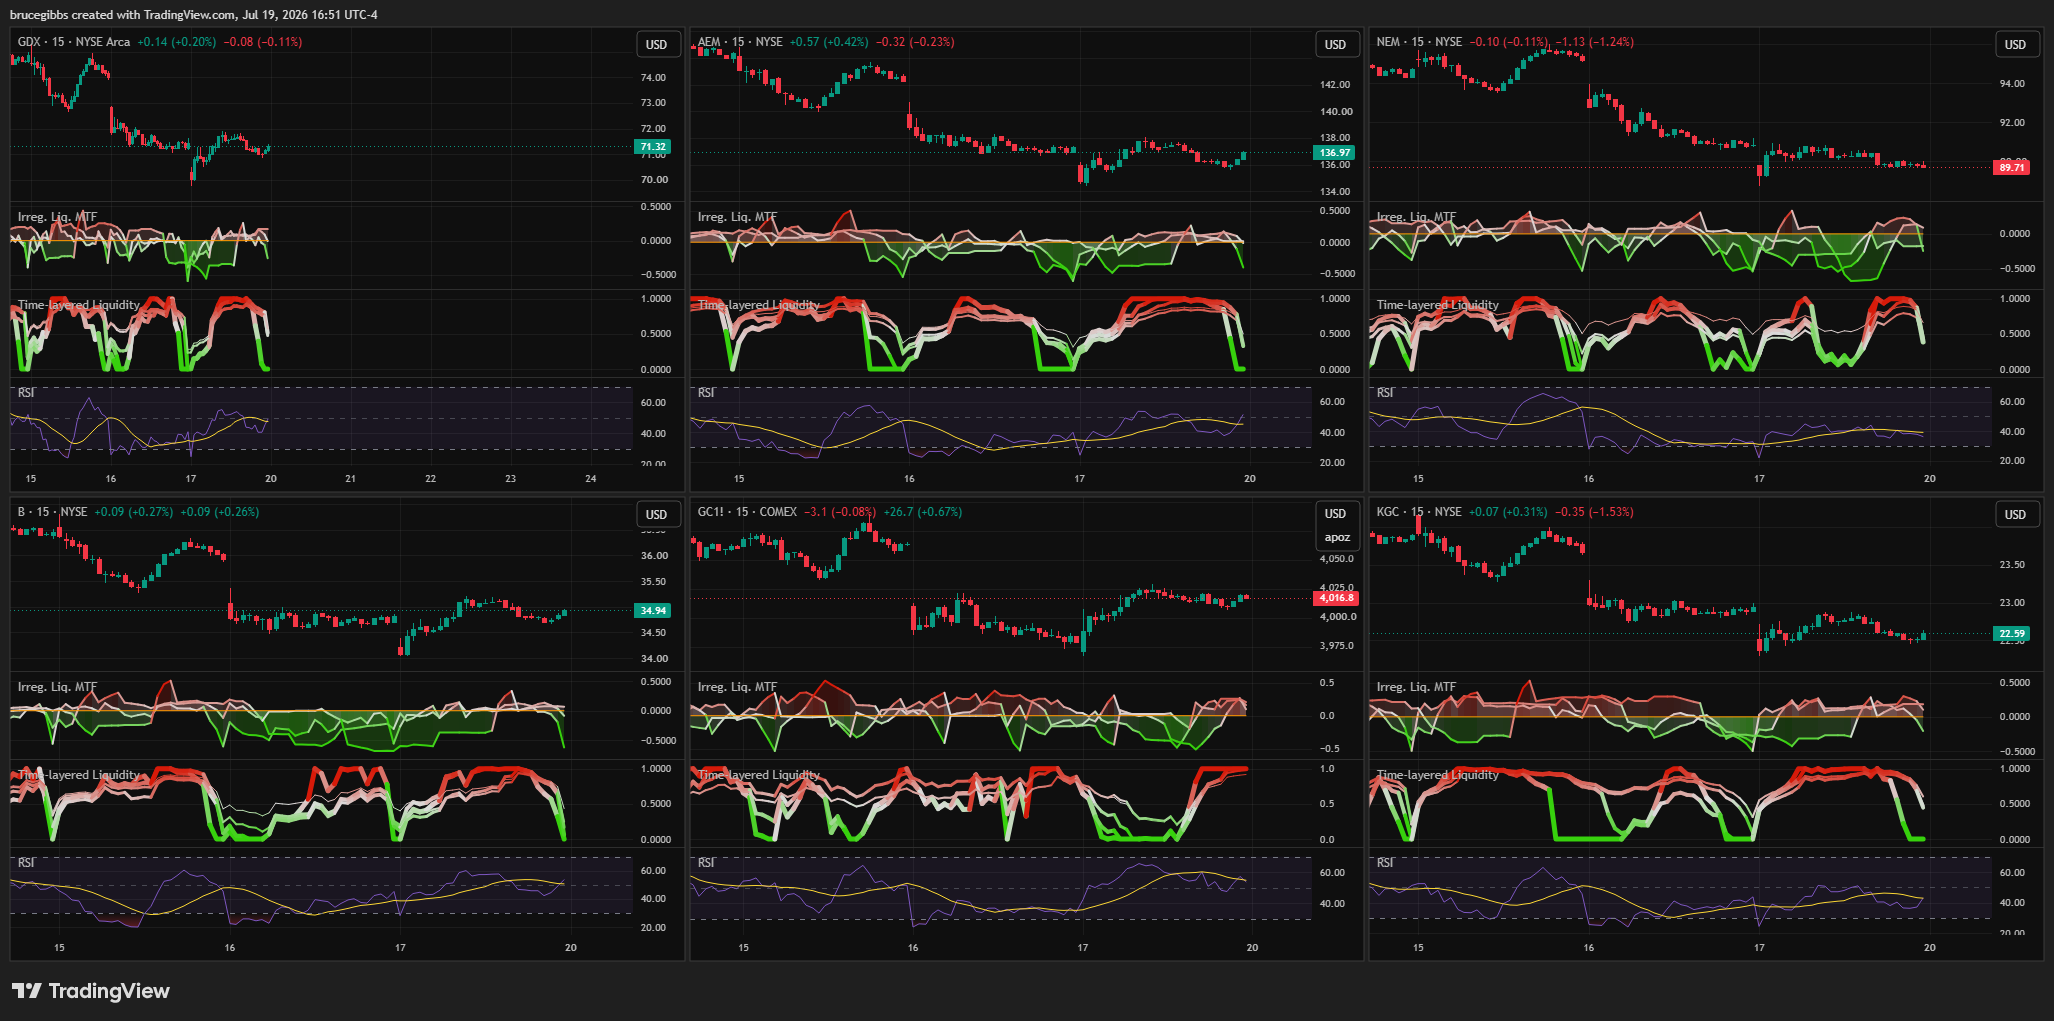2054x1021 pixels.
Task: Click date 16 on KGC time axis
Action: [1589, 948]
